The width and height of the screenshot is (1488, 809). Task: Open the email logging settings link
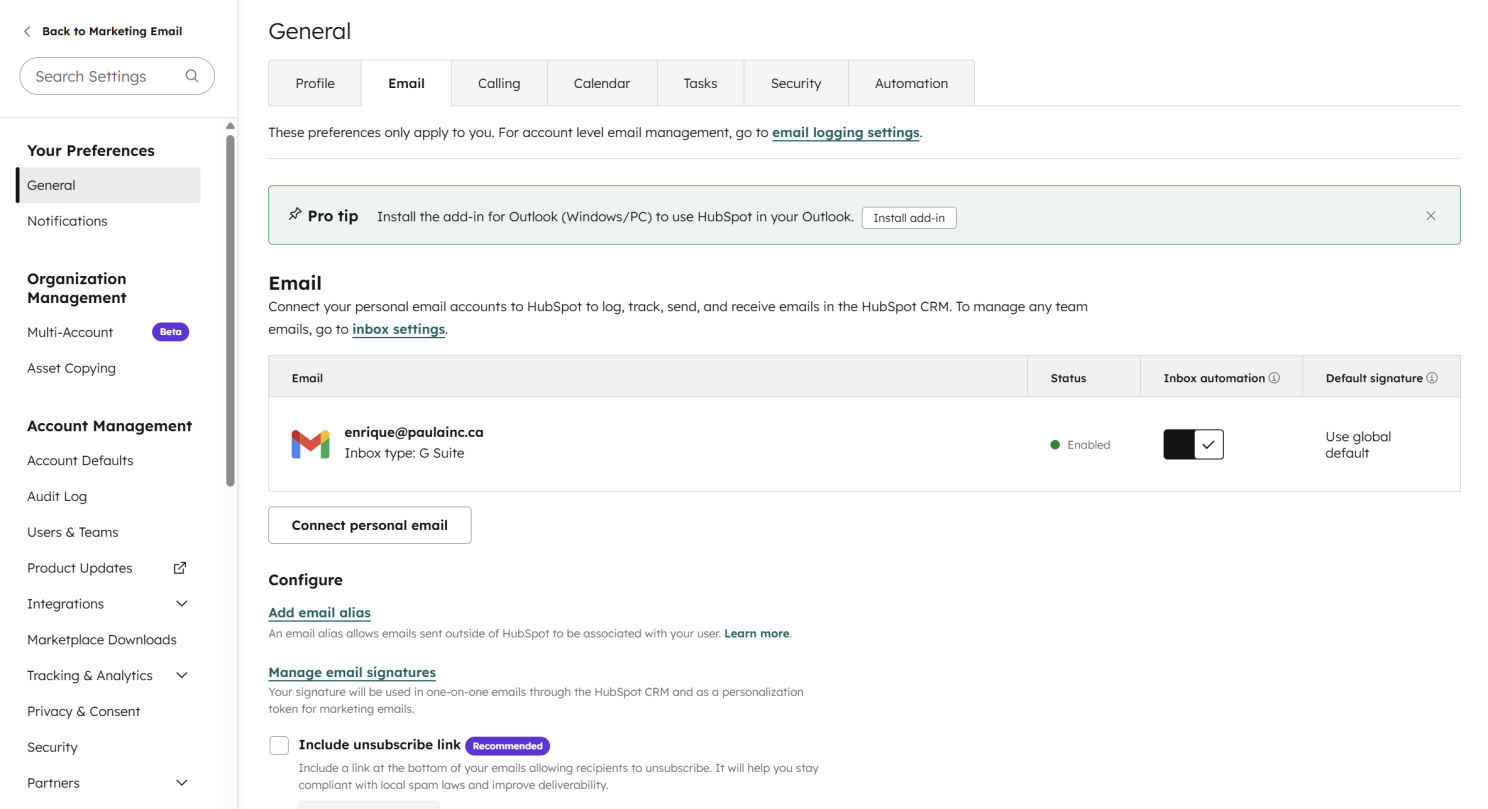(845, 132)
